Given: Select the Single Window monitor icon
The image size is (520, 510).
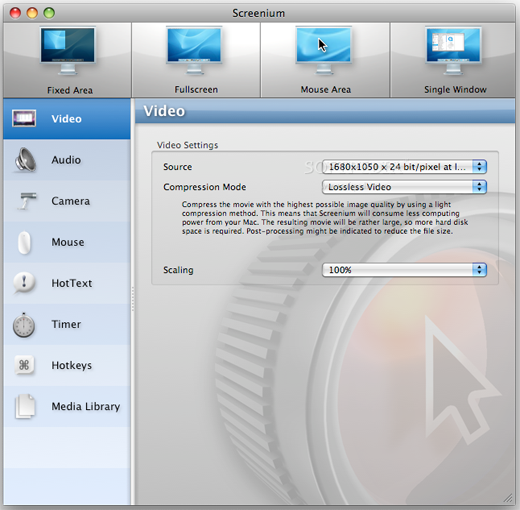Looking at the screenshot, I should 453,50.
